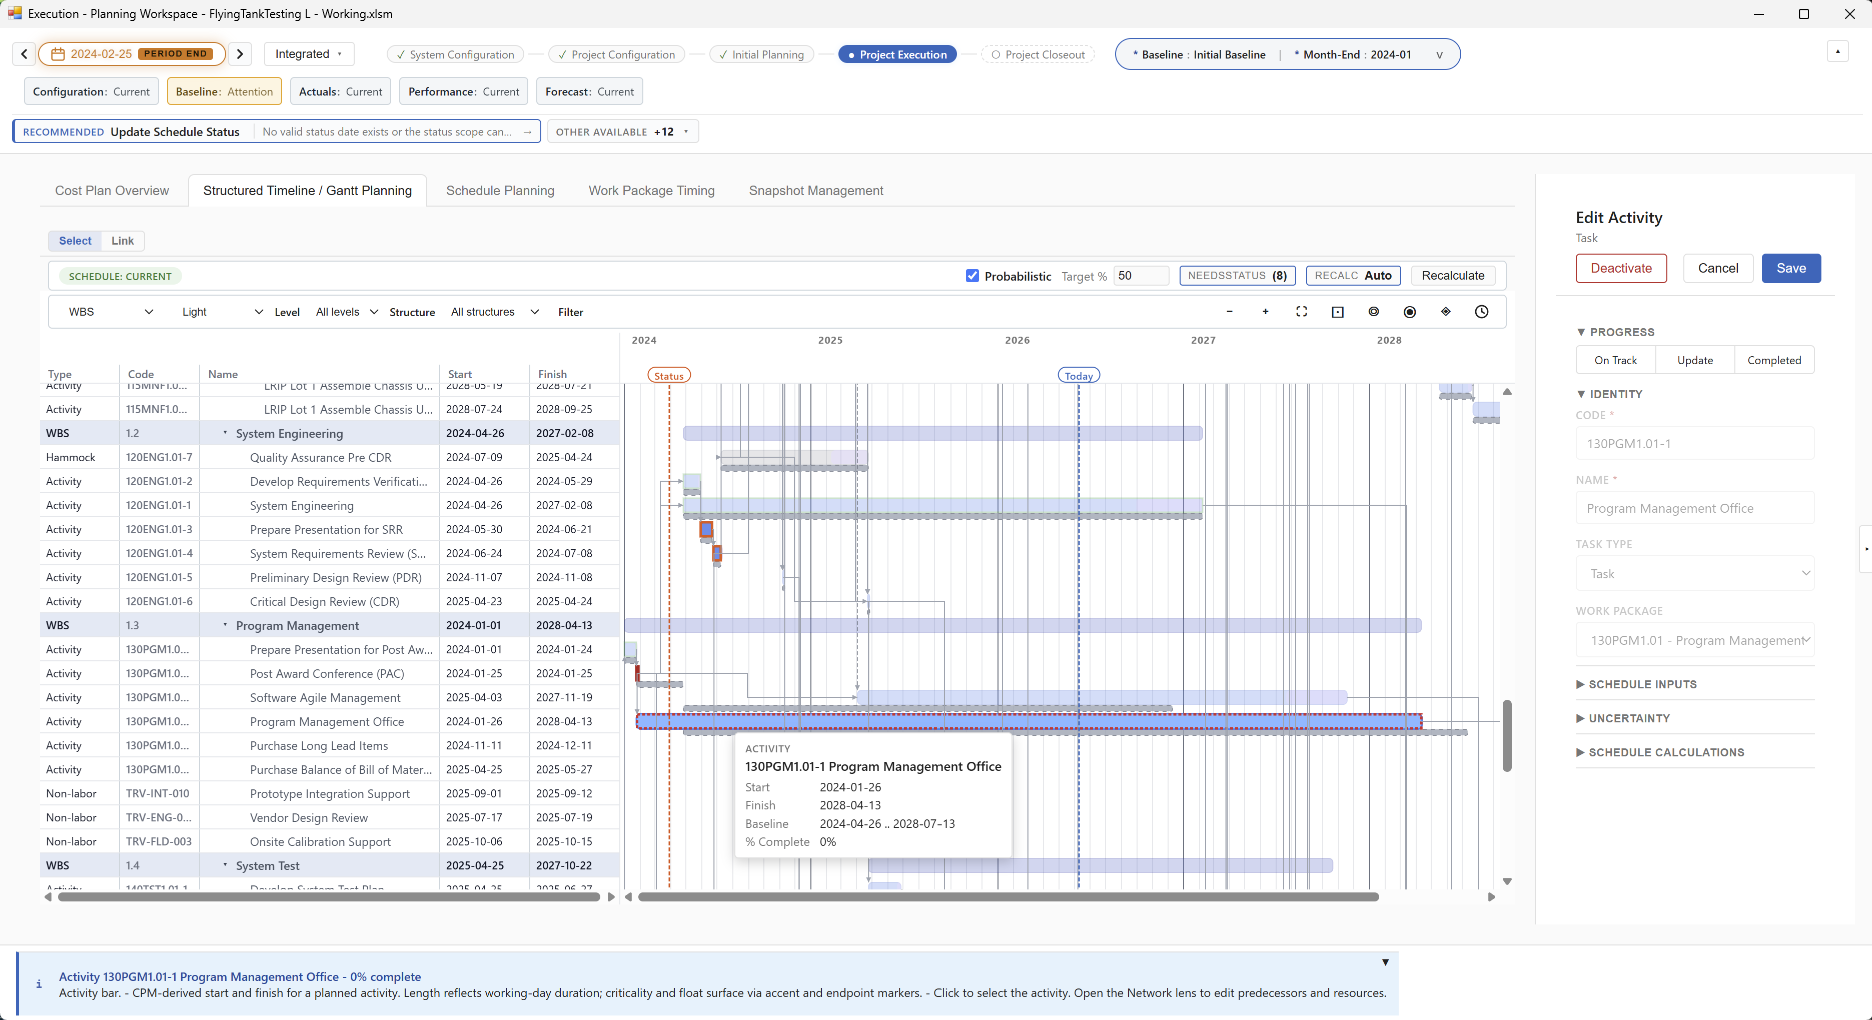Collapse the header panel with up-arrow icon
Viewport: 1872px width, 1020px height.
(x=1837, y=51)
